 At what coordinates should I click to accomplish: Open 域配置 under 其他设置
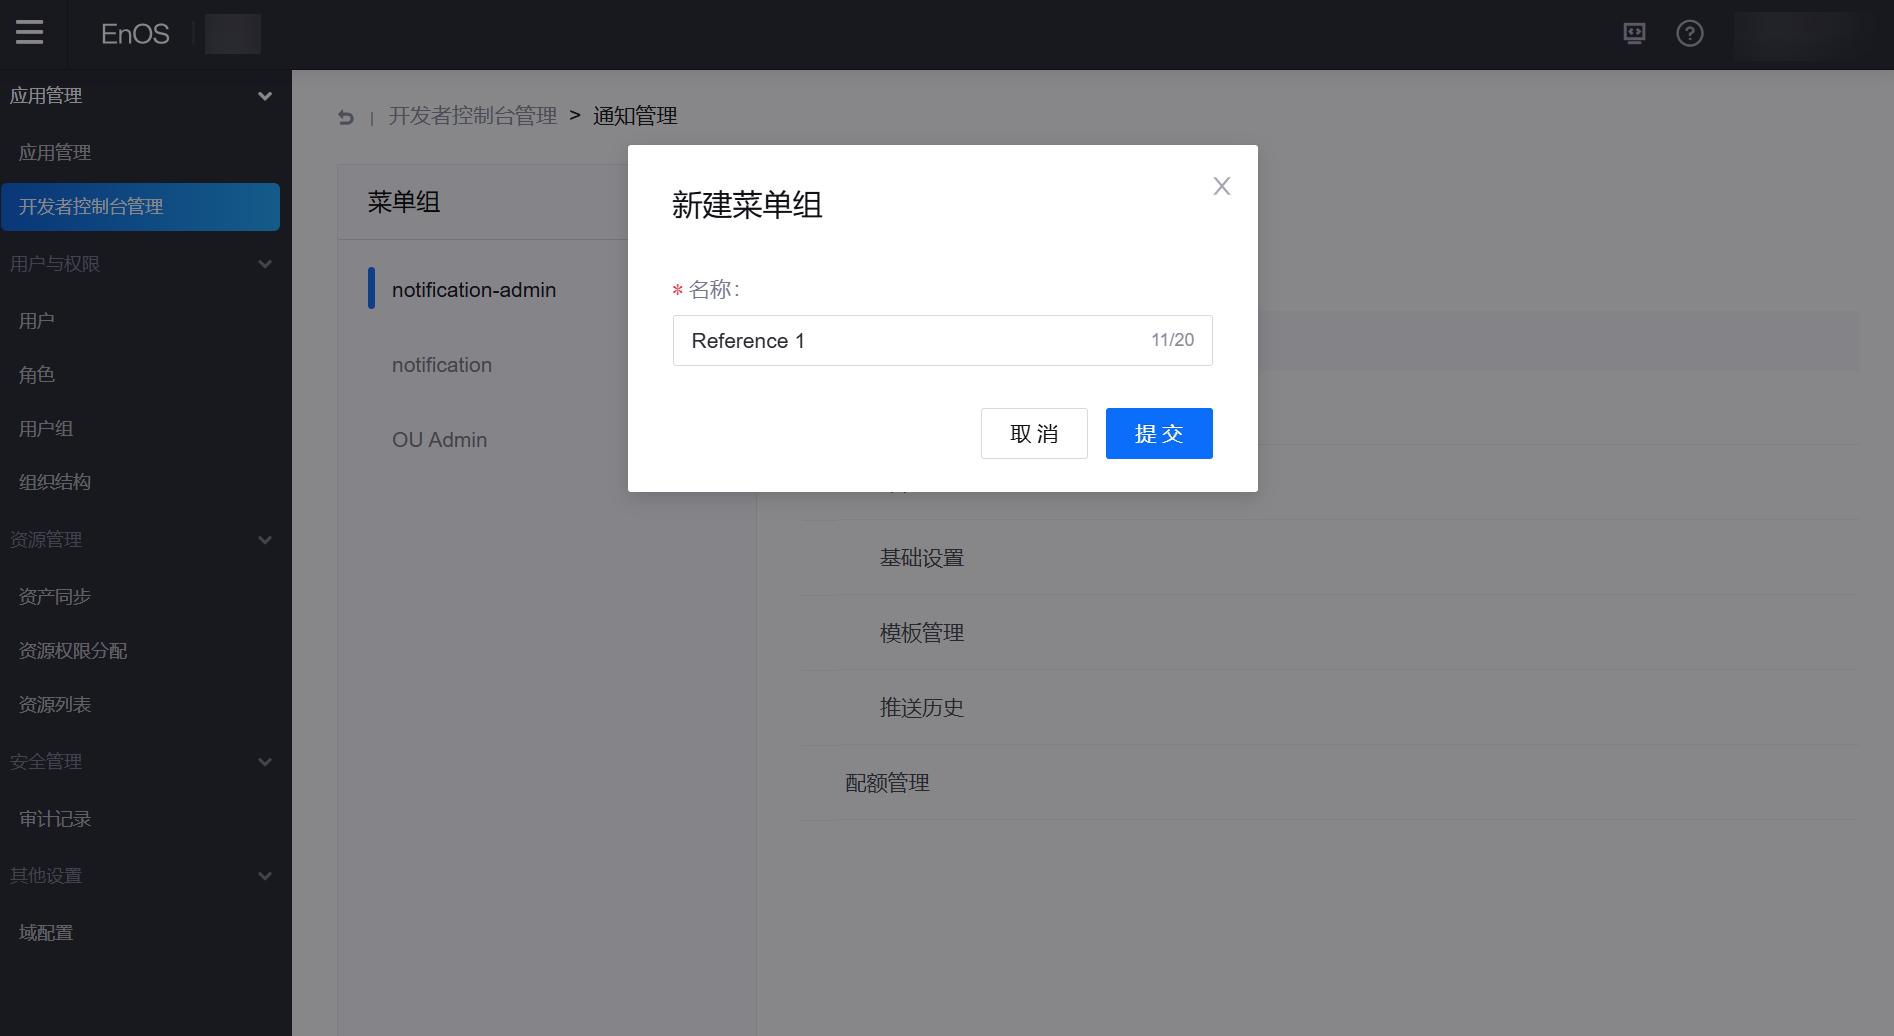[x=45, y=932]
